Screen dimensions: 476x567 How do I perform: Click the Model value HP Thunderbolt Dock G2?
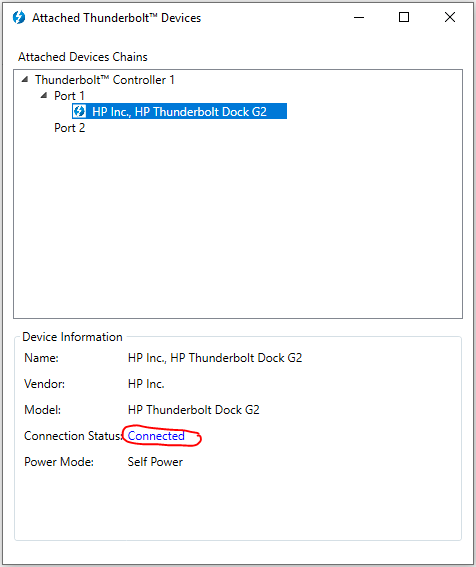pyautogui.click(x=194, y=410)
